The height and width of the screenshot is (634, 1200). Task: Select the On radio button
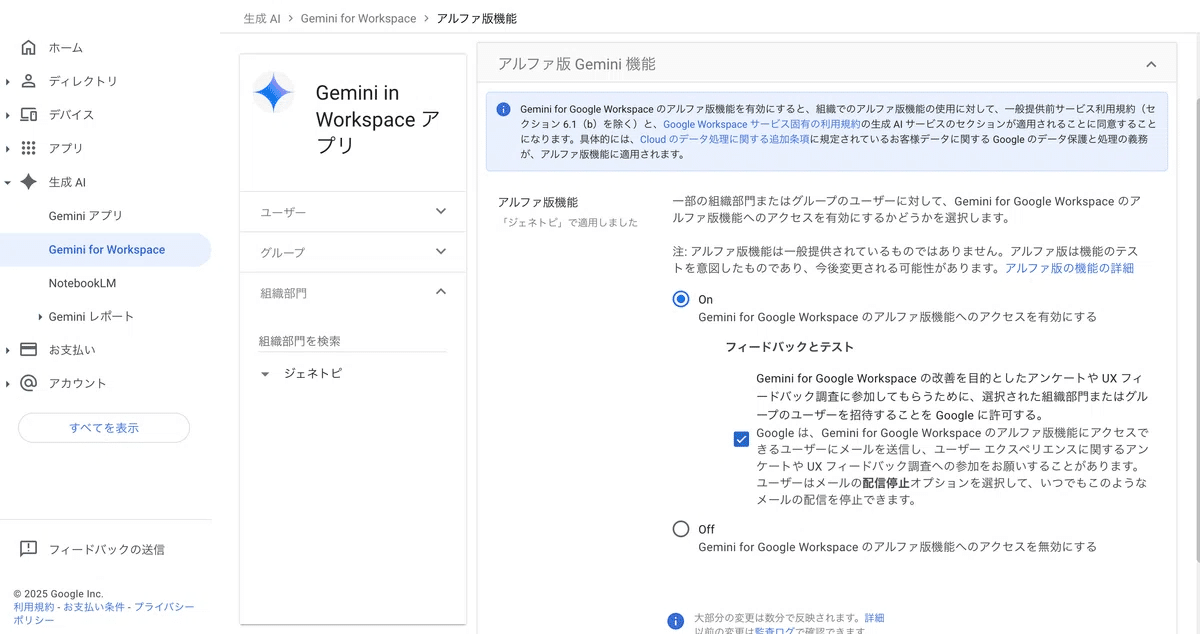click(681, 299)
